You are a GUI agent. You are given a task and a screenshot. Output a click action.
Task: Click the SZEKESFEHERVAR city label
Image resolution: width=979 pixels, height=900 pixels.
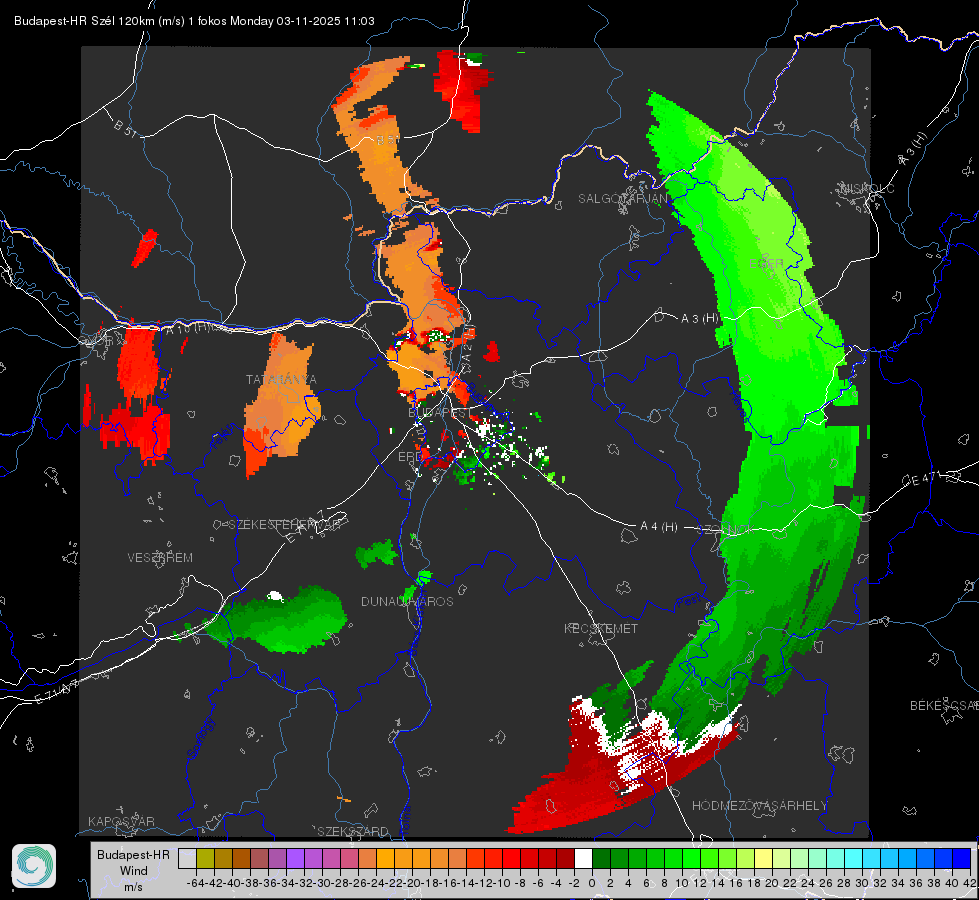[x=286, y=525]
